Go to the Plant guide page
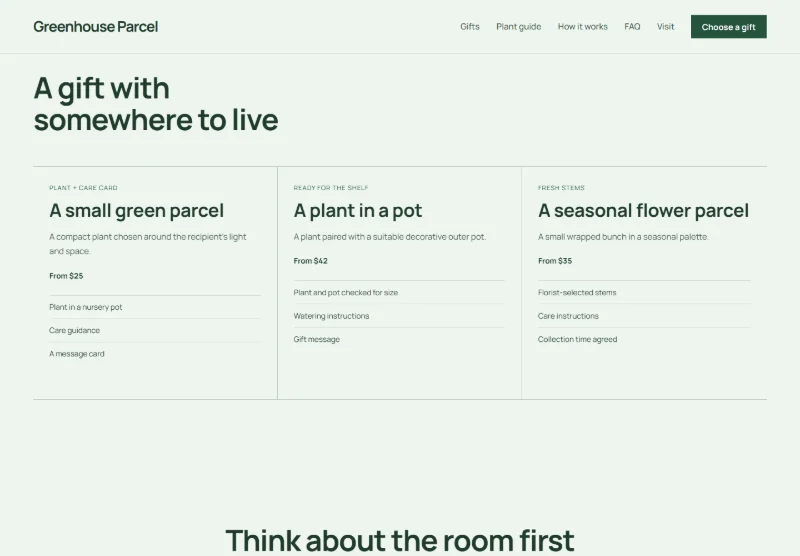 [x=518, y=27]
